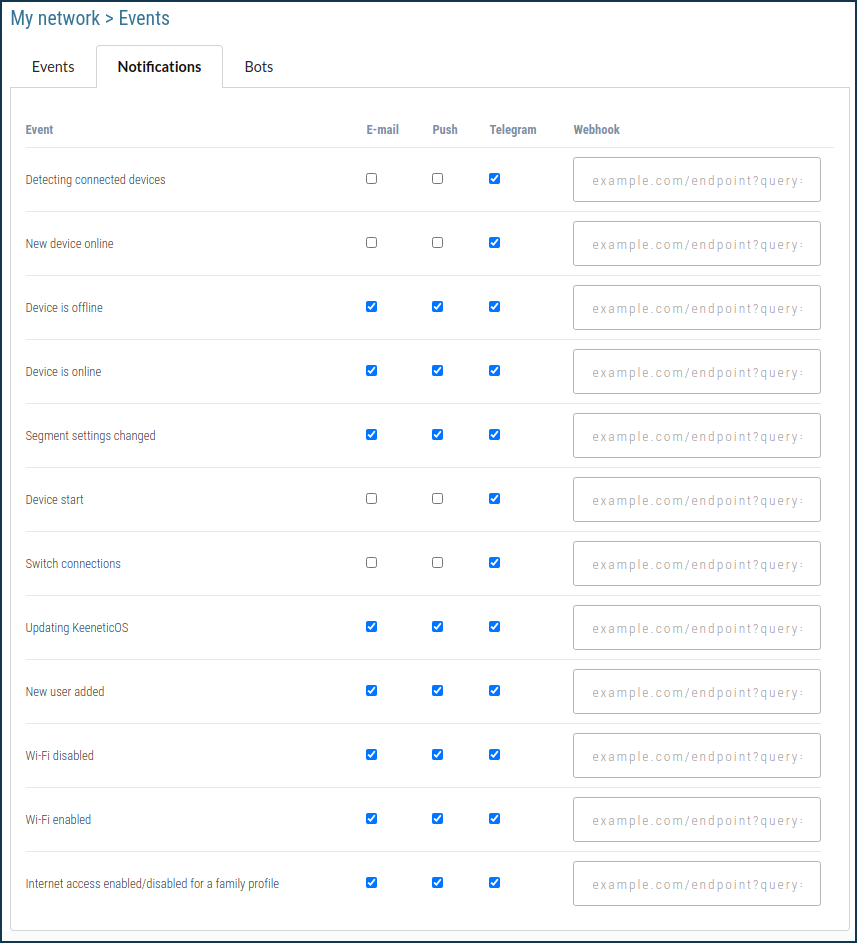Select Webhook field for Wi-Fi enabled
Image resolution: width=857 pixels, height=943 pixels.
pos(696,820)
